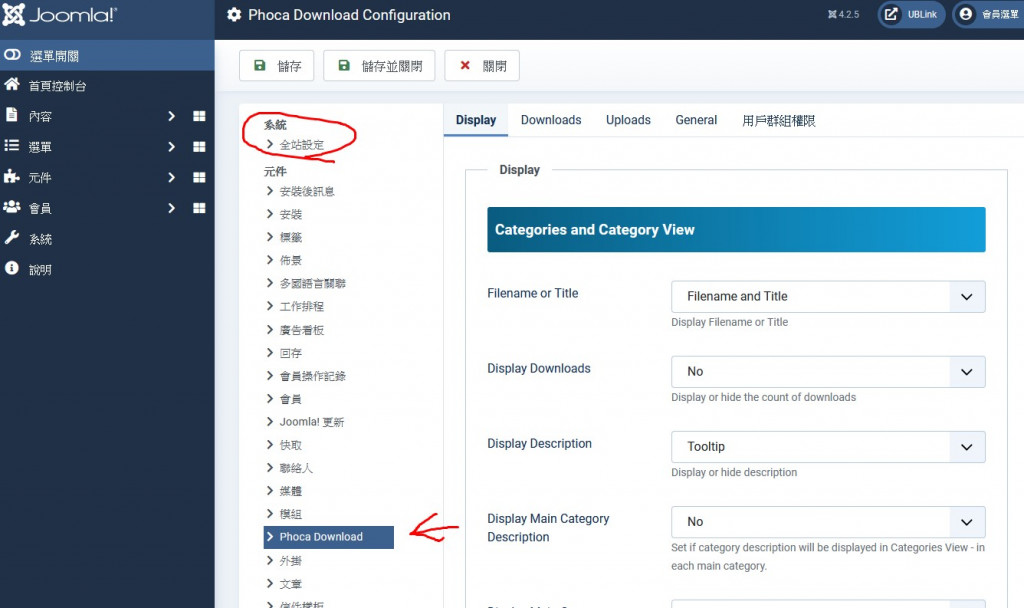Switch to the 用戶群組權限 permissions tab
Viewport: 1024px width, 608px height.
click(778, 120)
